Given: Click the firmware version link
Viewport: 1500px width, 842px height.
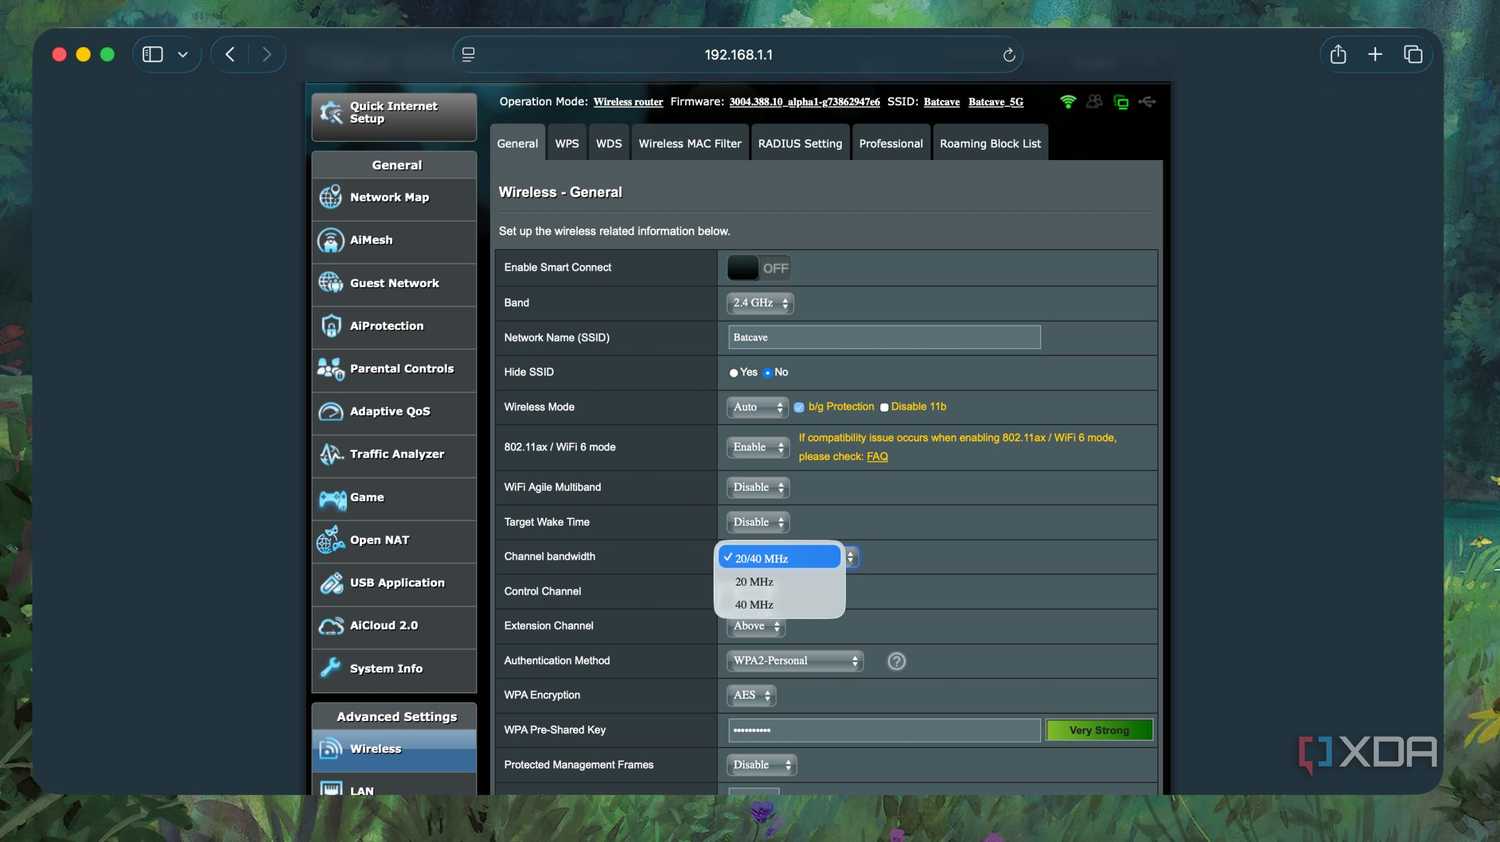Looking at the screenshot, I should (x=805, y=102).
